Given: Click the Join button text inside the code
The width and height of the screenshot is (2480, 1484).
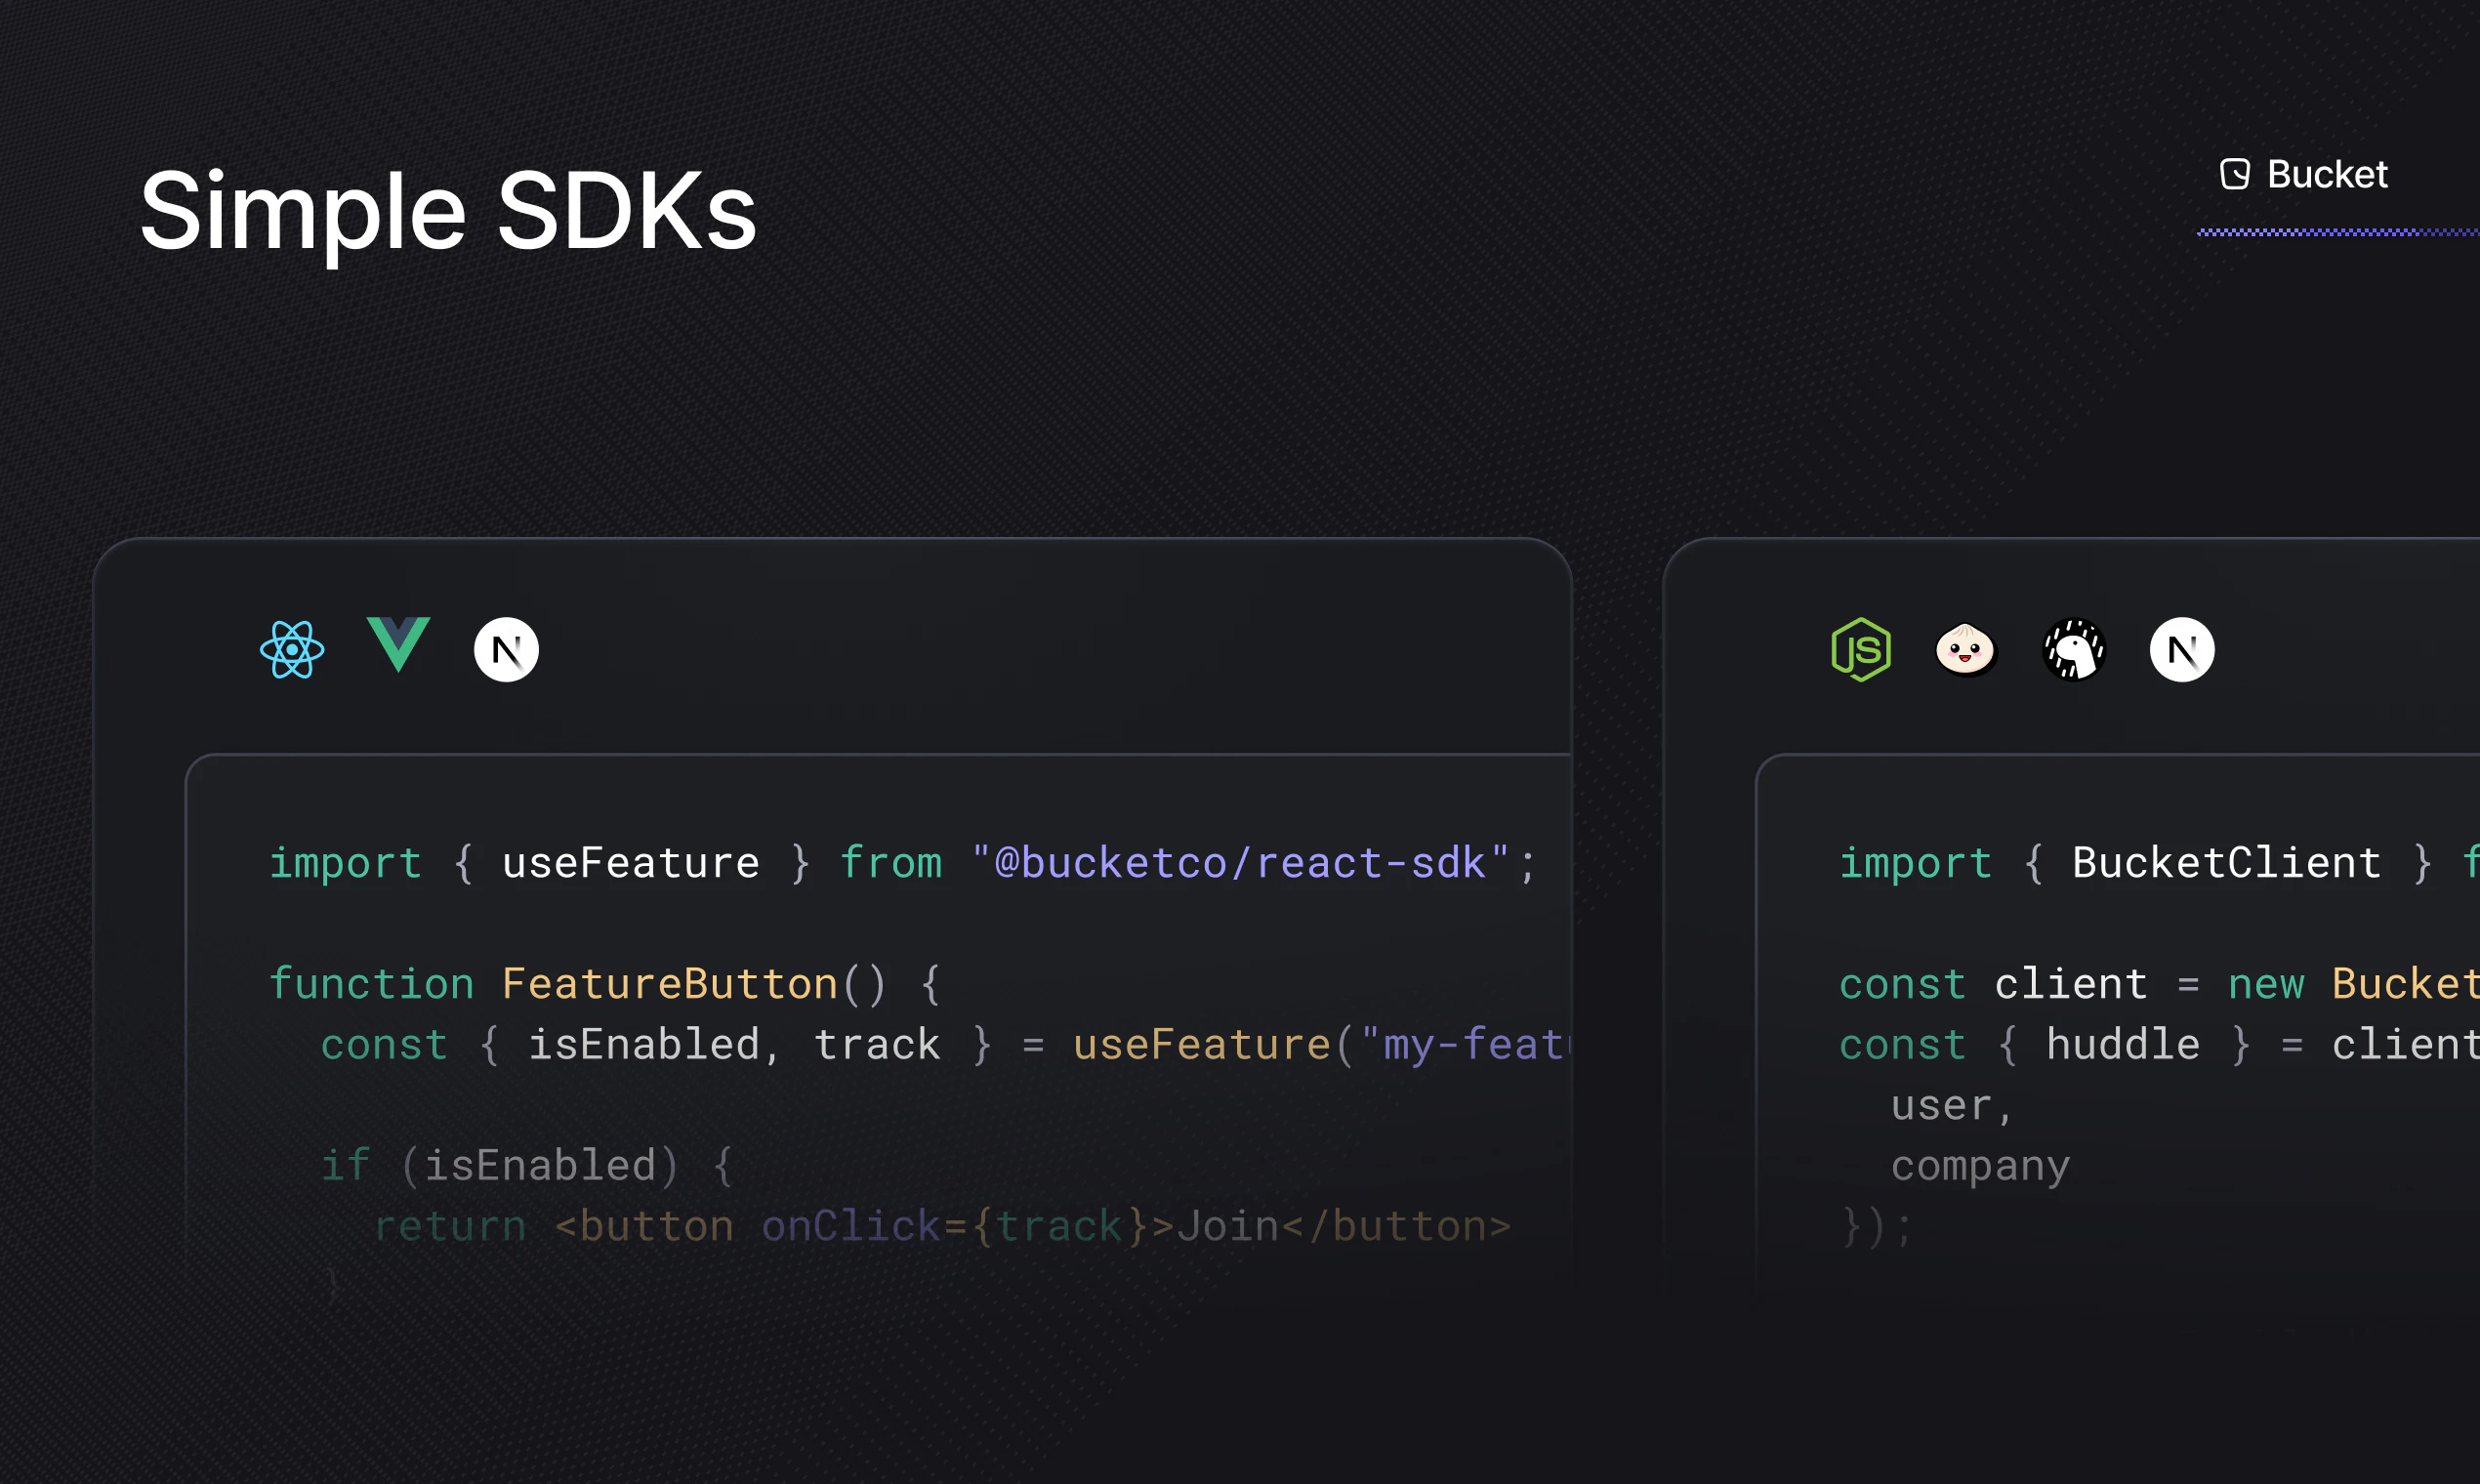Looking at the screenshot, I should tap(1229, 1224).
